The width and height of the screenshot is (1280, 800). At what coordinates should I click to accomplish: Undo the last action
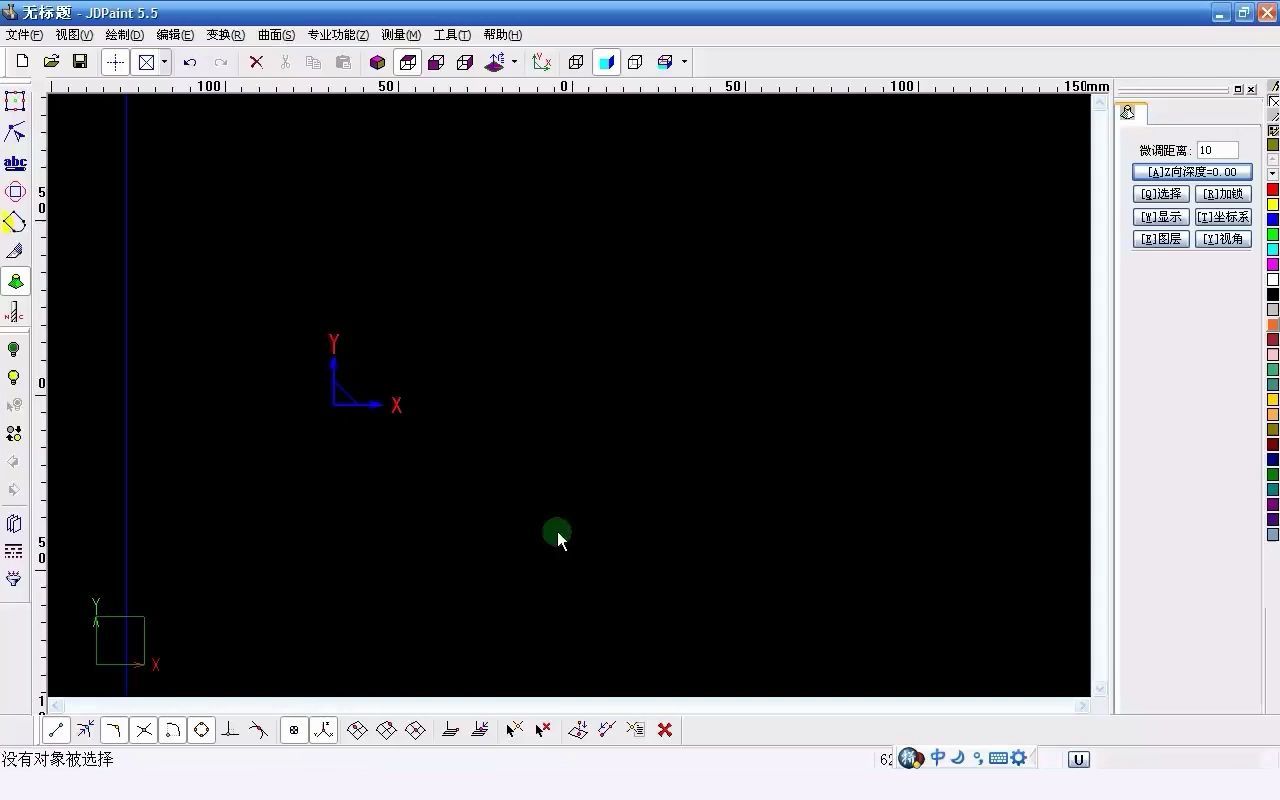[x=190, y=62]
